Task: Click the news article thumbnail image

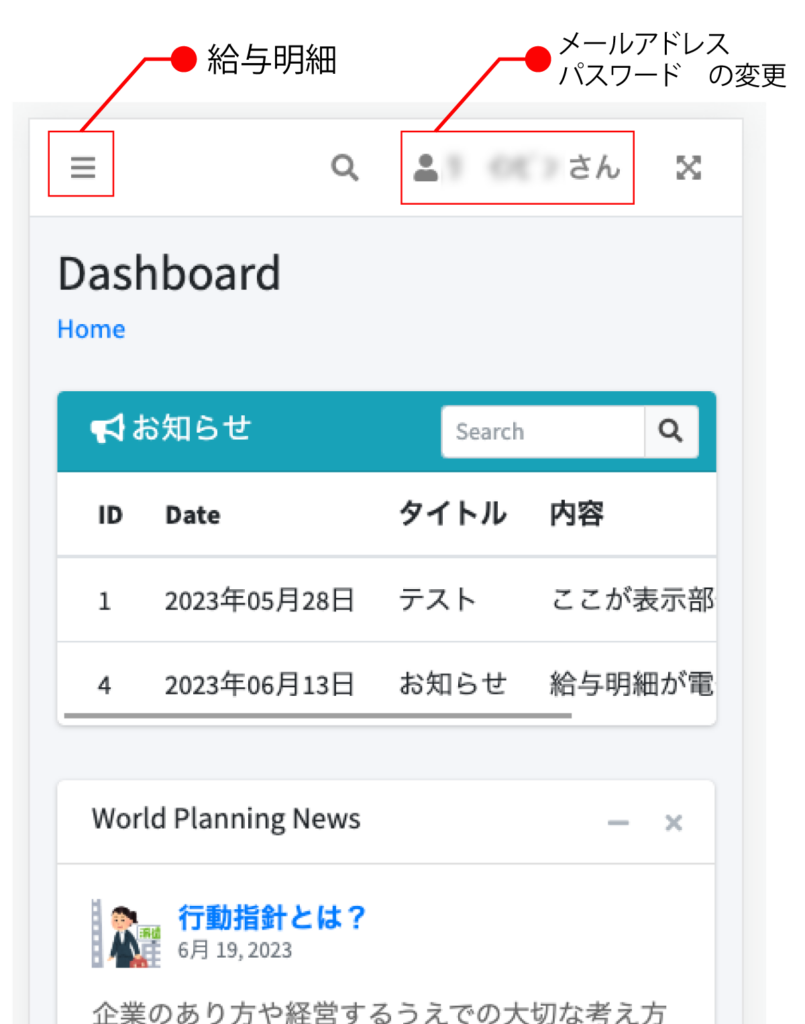Action: [126, 933]
